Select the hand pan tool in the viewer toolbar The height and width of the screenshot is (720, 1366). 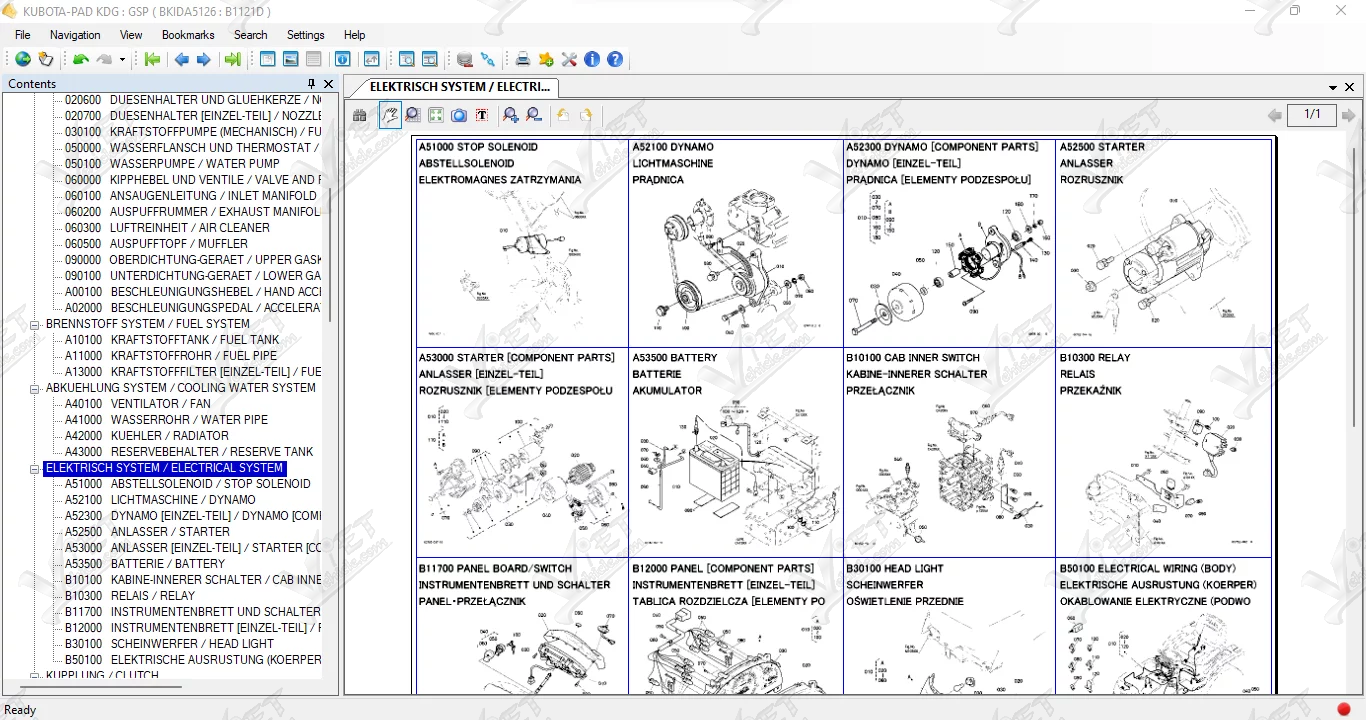pyautogui.click(x=390, y=116)
